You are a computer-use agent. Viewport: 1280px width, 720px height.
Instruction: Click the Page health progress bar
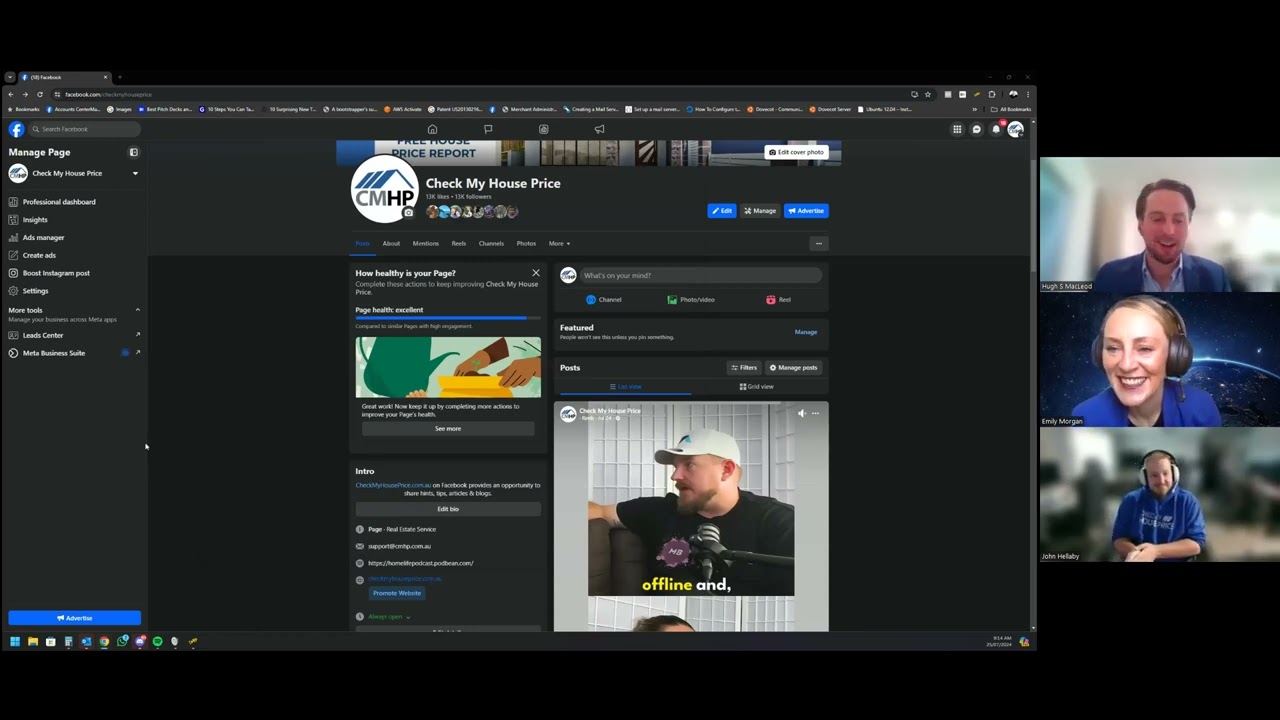pos(448,318)
